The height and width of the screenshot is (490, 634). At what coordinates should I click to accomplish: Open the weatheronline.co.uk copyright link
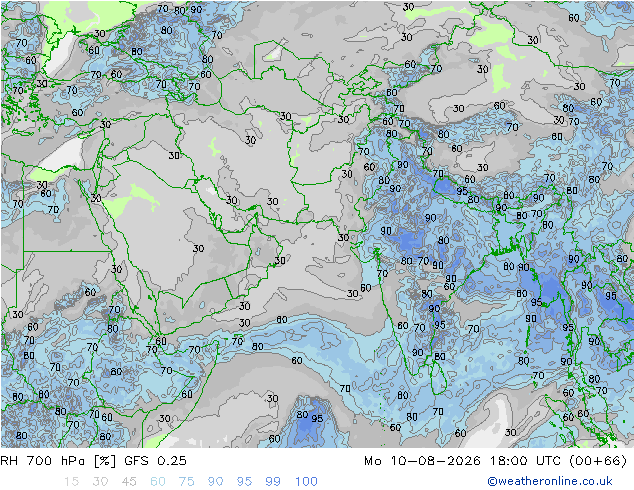[x=549, y=481]
